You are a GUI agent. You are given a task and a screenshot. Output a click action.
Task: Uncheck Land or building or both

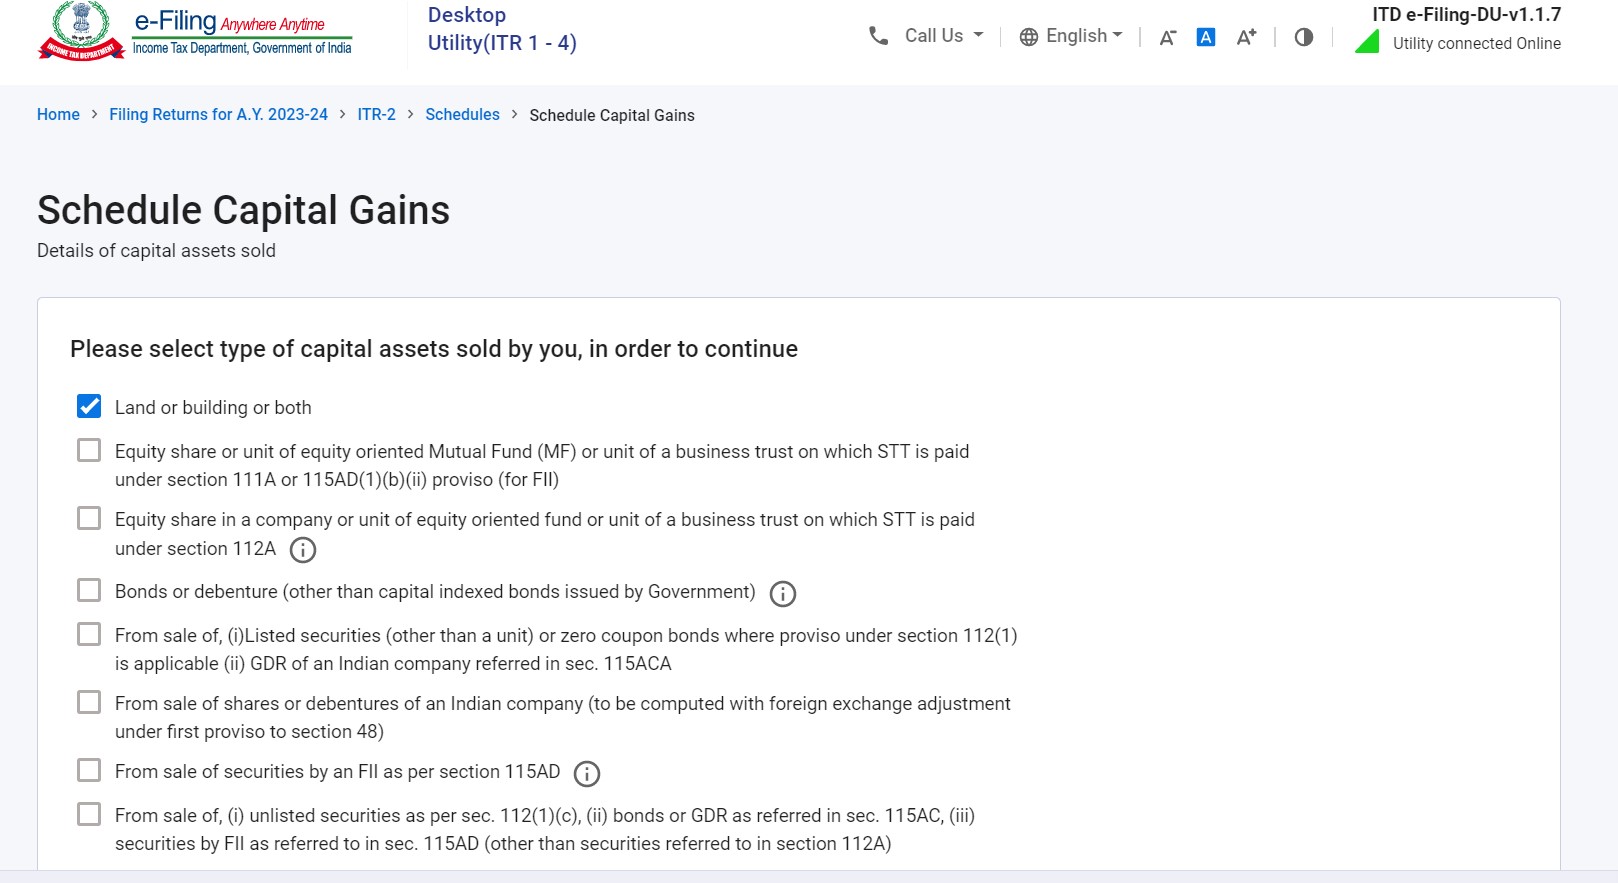(x=89, y=406)
